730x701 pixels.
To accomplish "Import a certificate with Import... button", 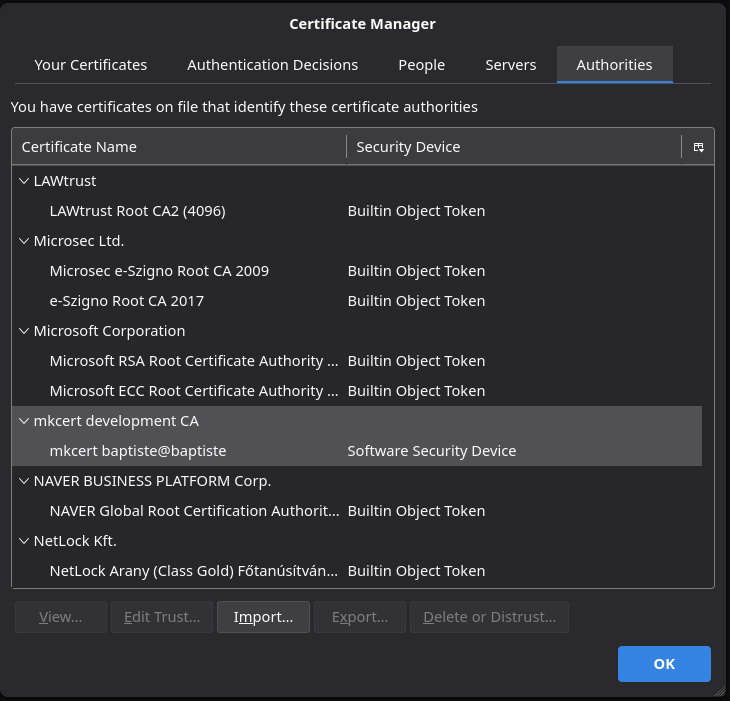I will pyautogui.click(x=264, y=617).
